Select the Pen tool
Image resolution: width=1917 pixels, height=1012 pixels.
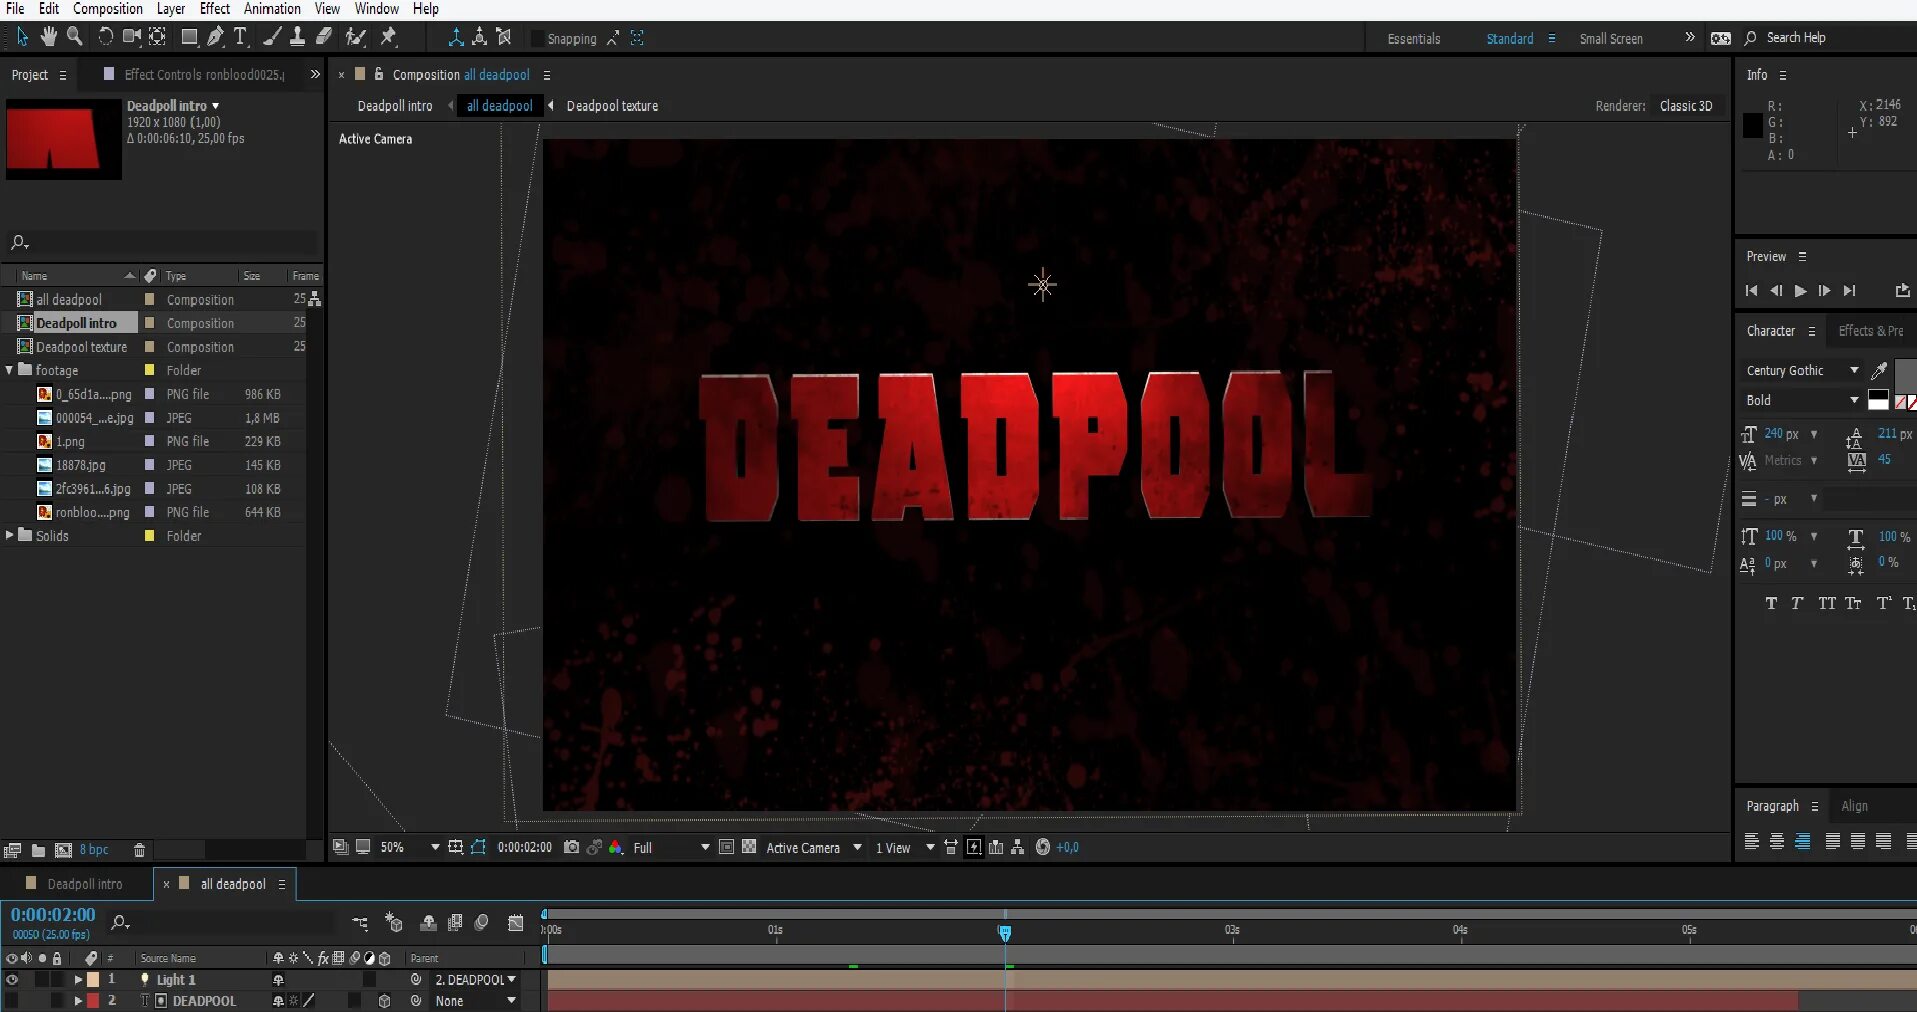[215, 37]
